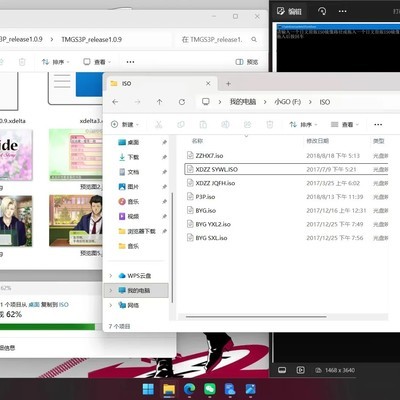
Task: Open 视频 in the quick access sidebar
Action: [133, 216]
